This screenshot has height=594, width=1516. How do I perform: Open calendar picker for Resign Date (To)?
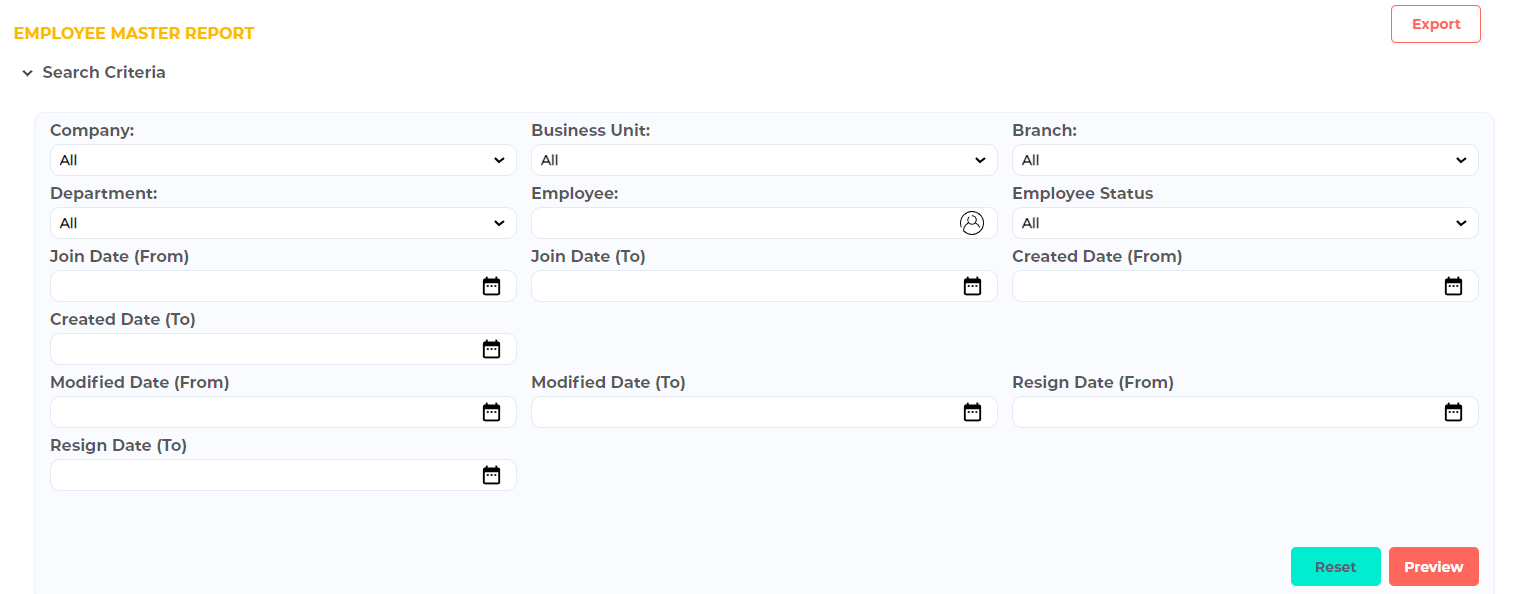coord(491,475)
